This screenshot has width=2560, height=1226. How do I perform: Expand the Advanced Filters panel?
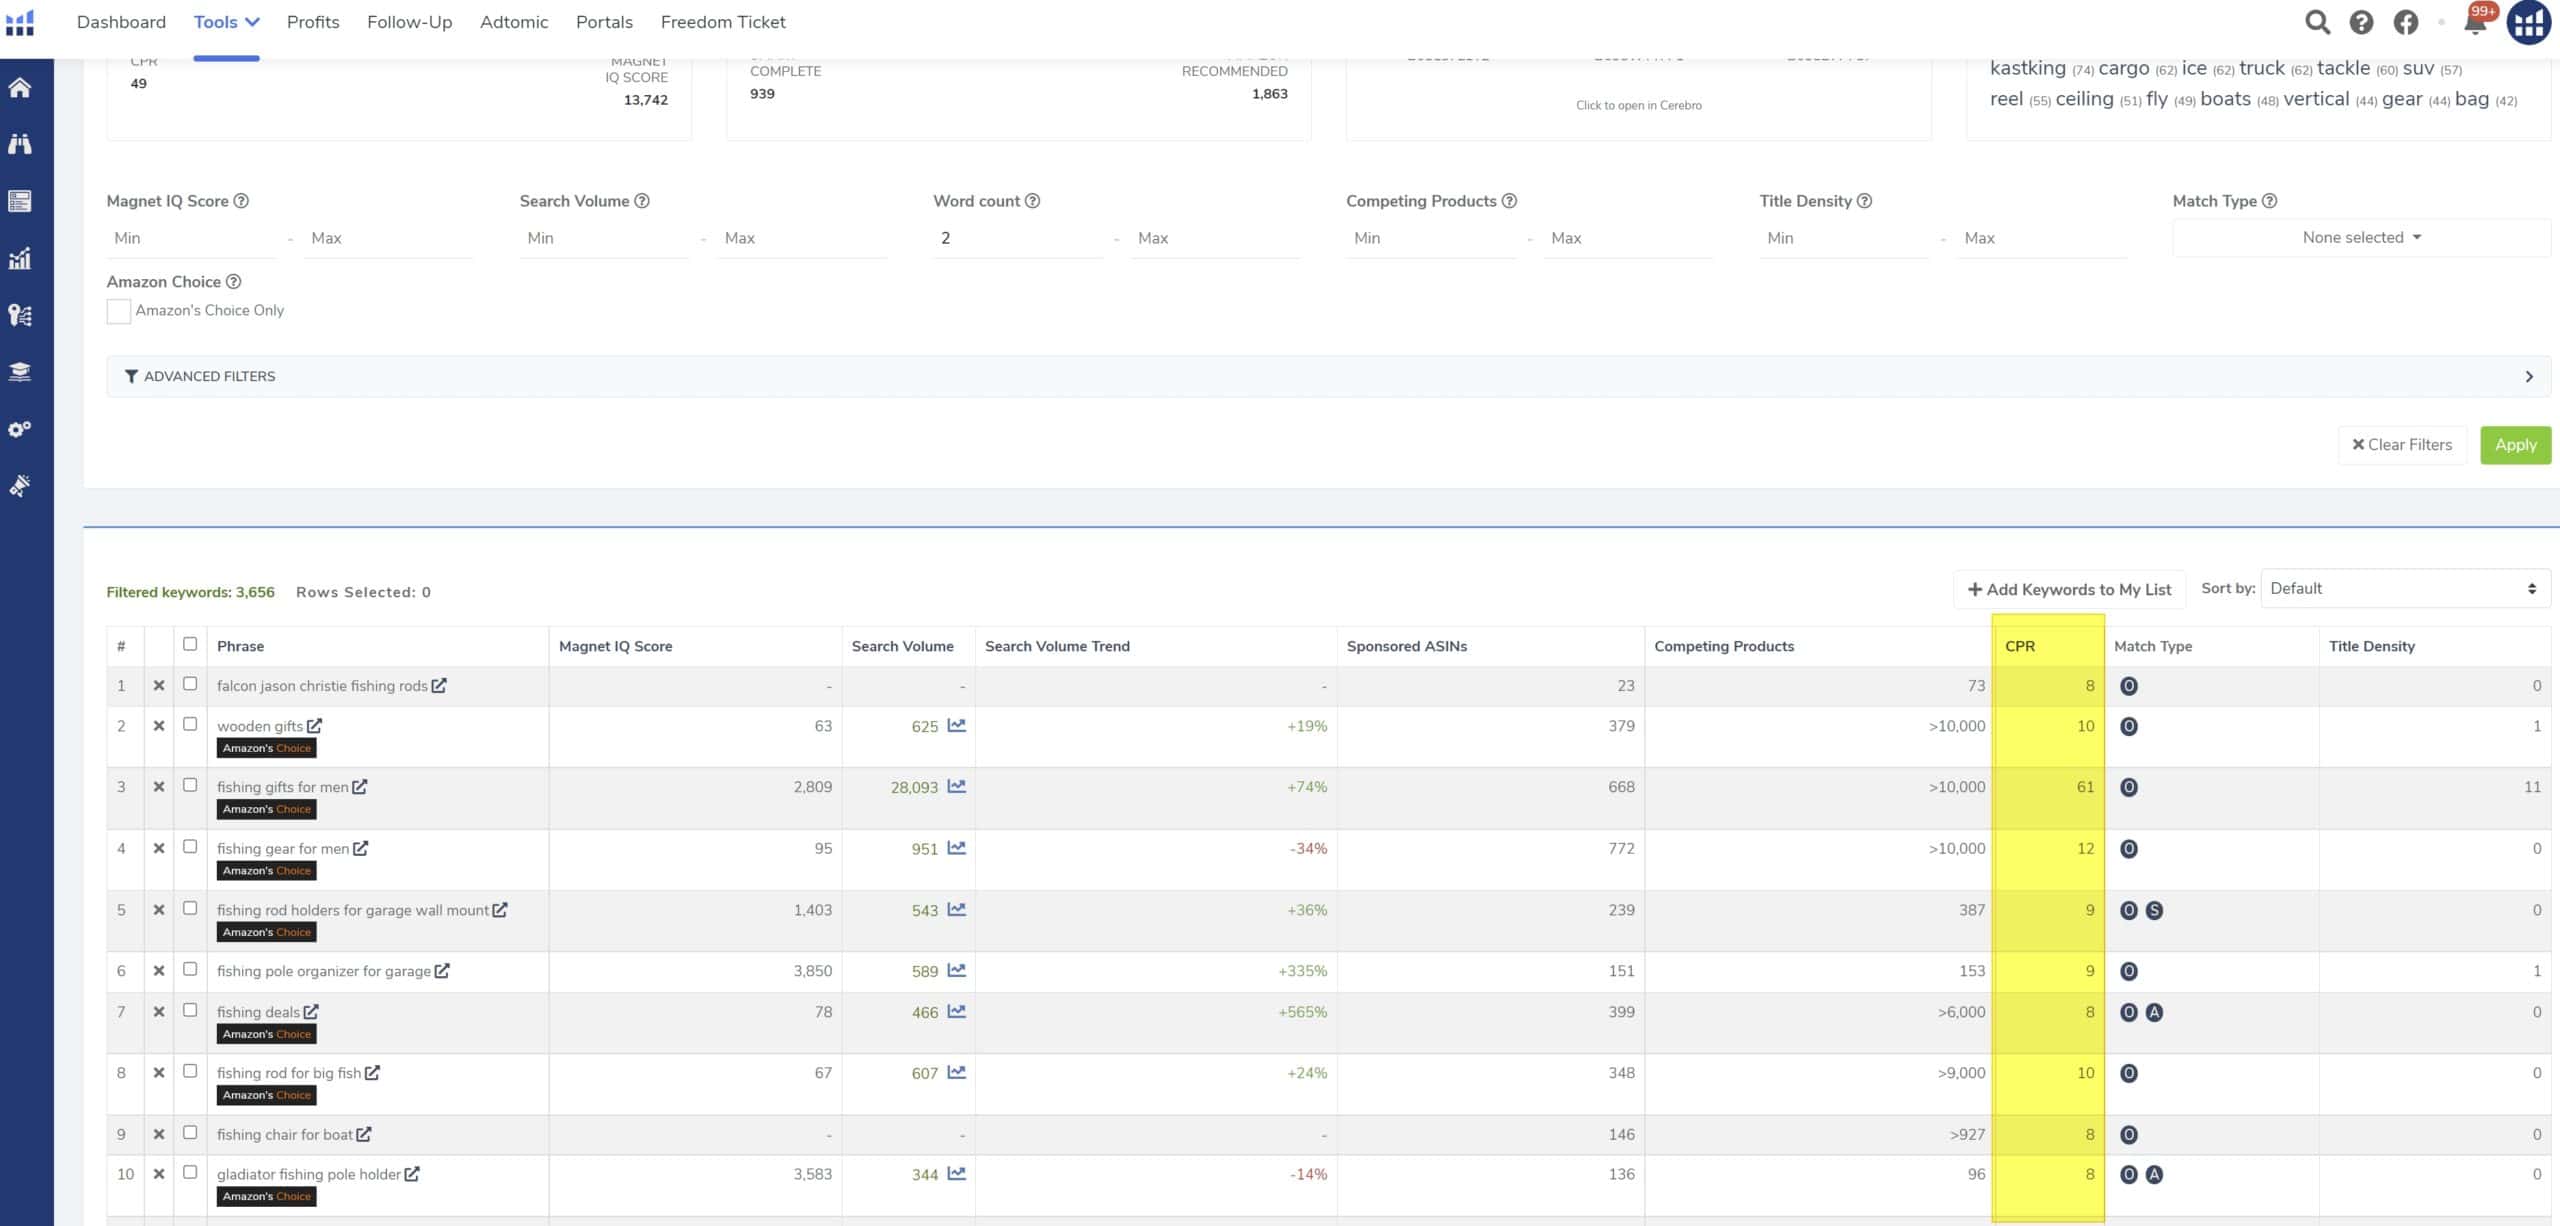(x=1328, y=377)
